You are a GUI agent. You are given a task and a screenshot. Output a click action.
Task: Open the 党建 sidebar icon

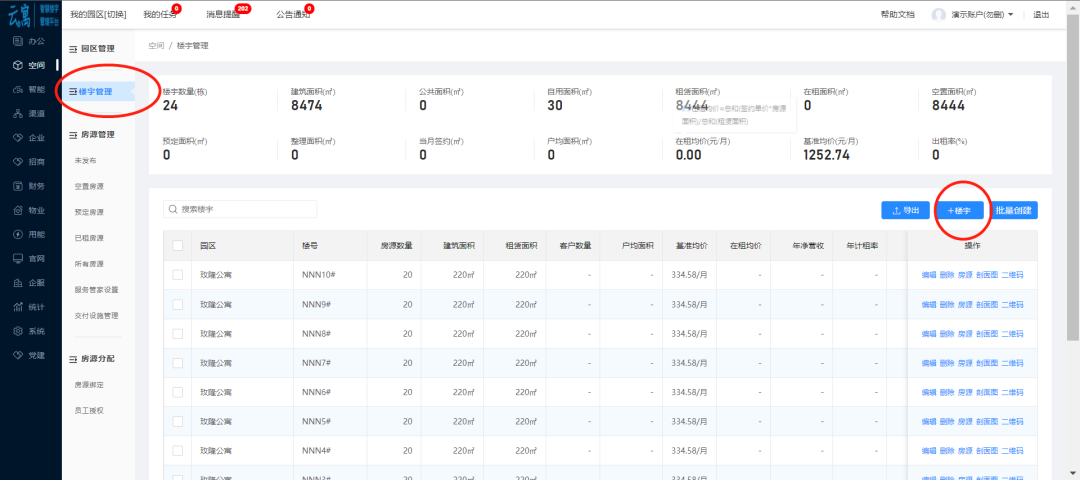pyautogui.click(x=18, y=355)
